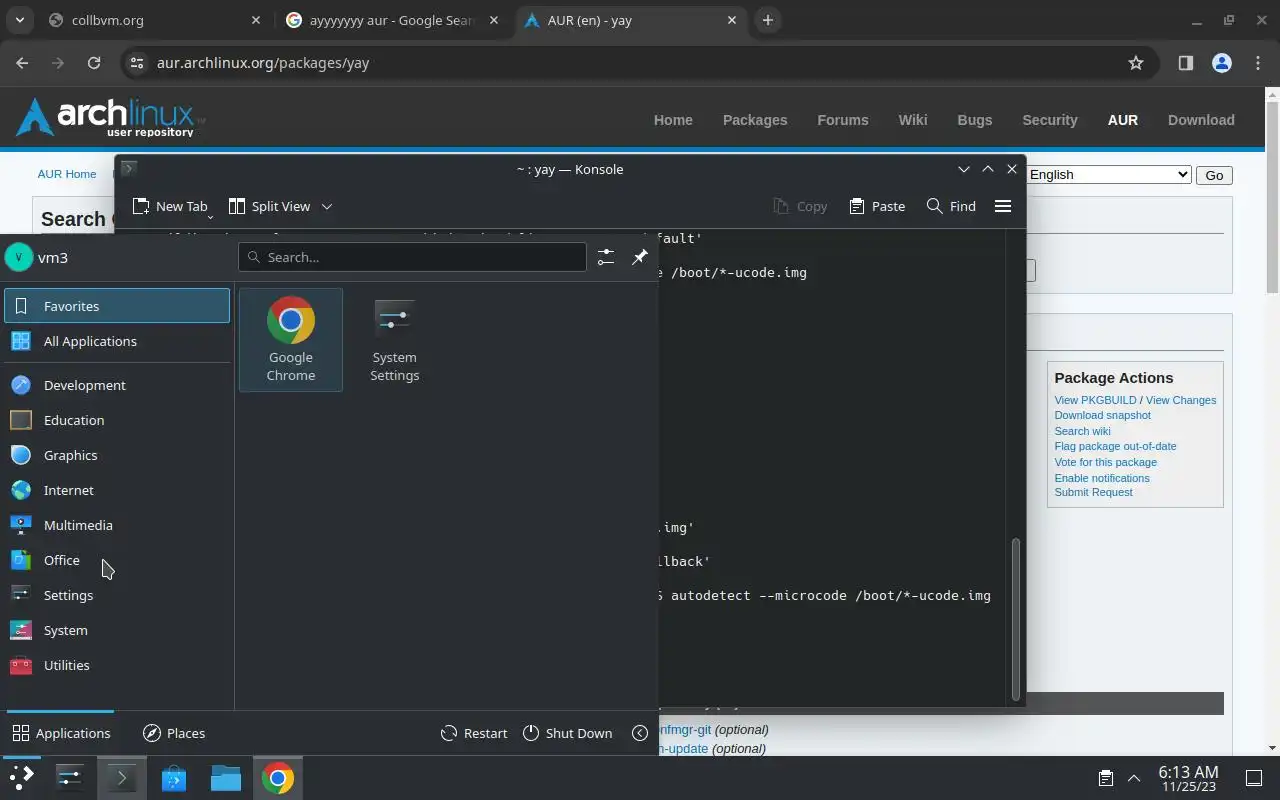Open Packages in Arch nav
The image size is (1280, 800).
coord(755,120)
